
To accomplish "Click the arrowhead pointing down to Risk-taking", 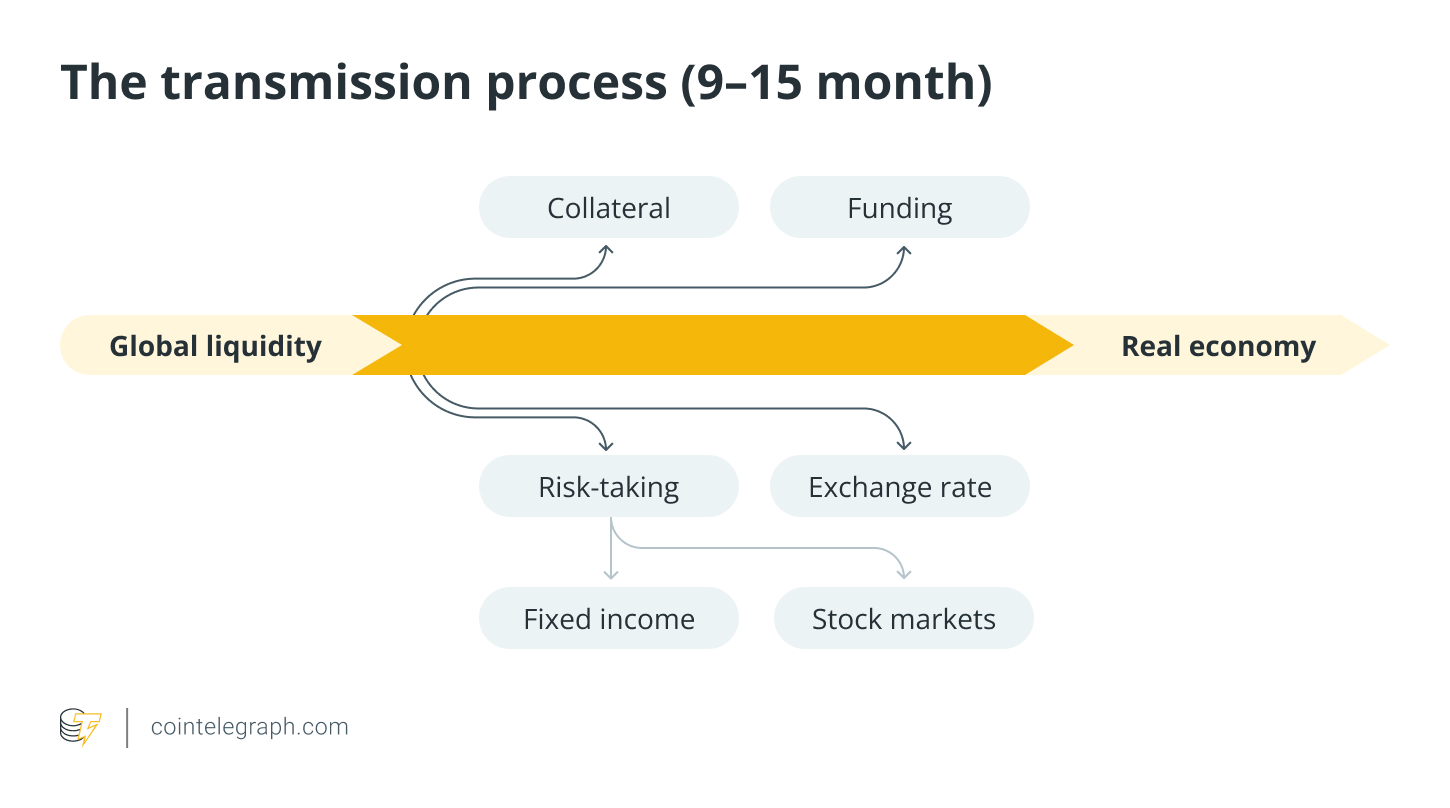I will tap(606, 442).
